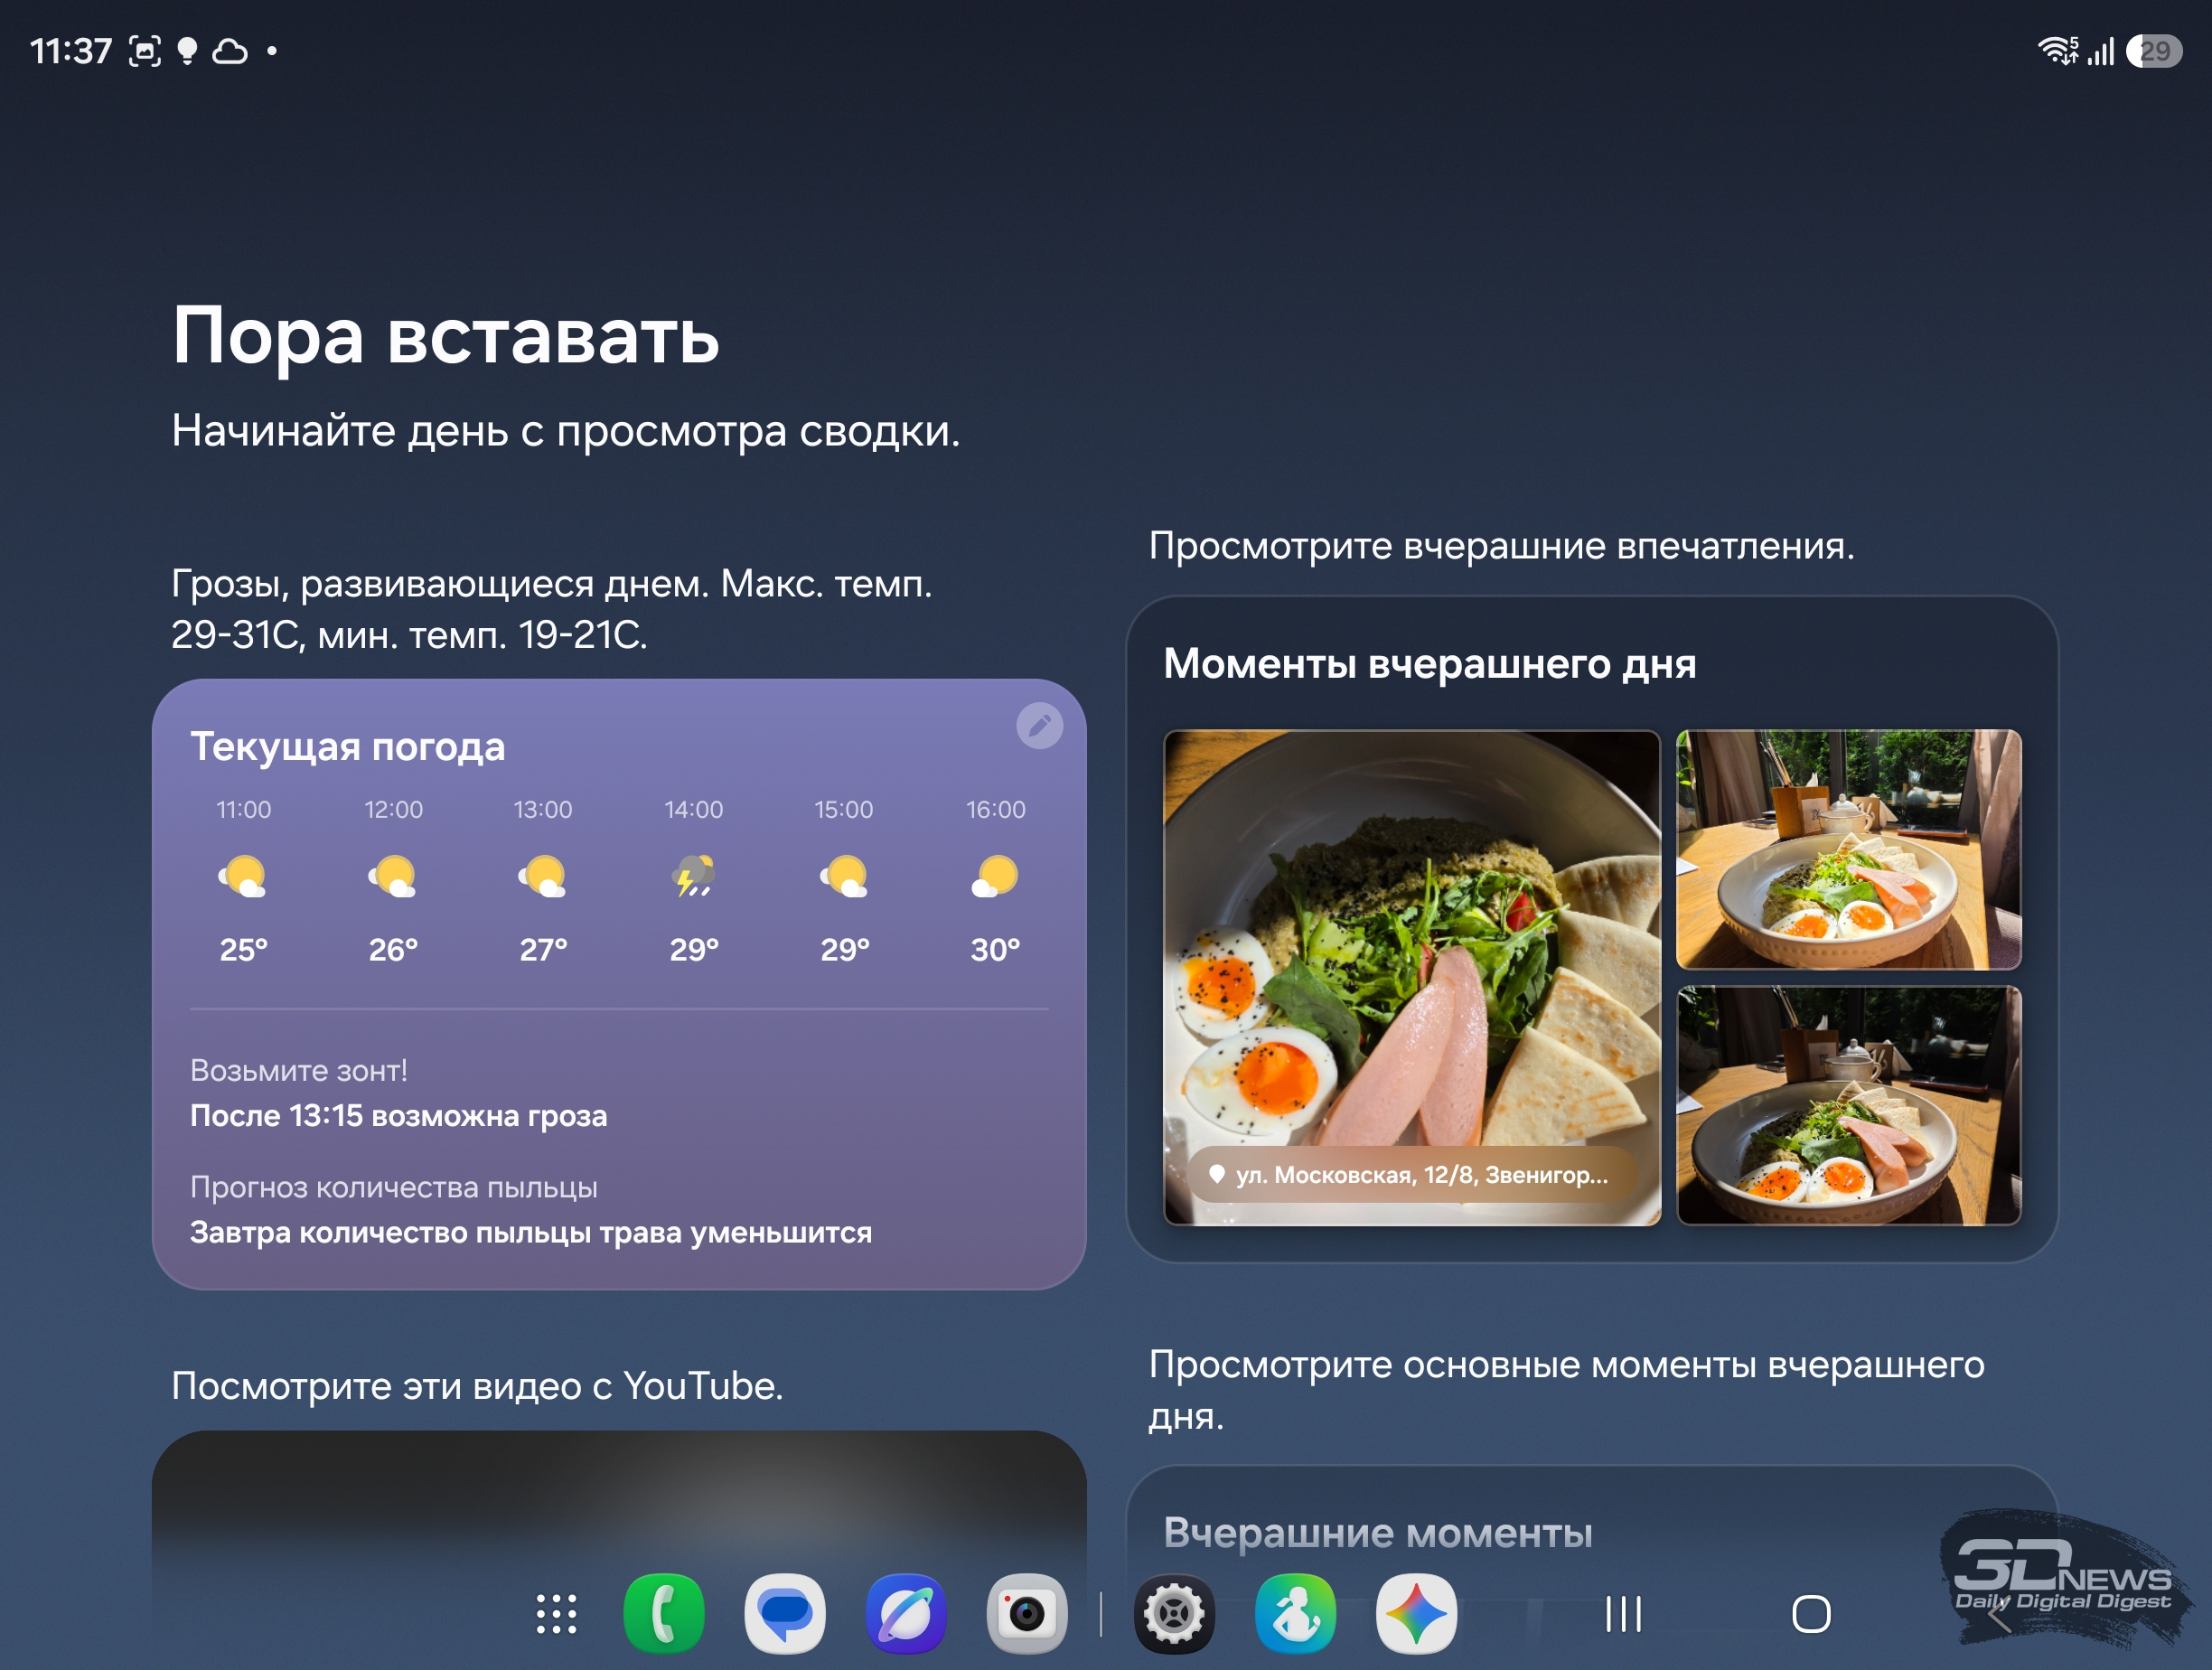Tap the 14:00 thunderstorm icon
2212x1670 pixels.
coord(693,876)
